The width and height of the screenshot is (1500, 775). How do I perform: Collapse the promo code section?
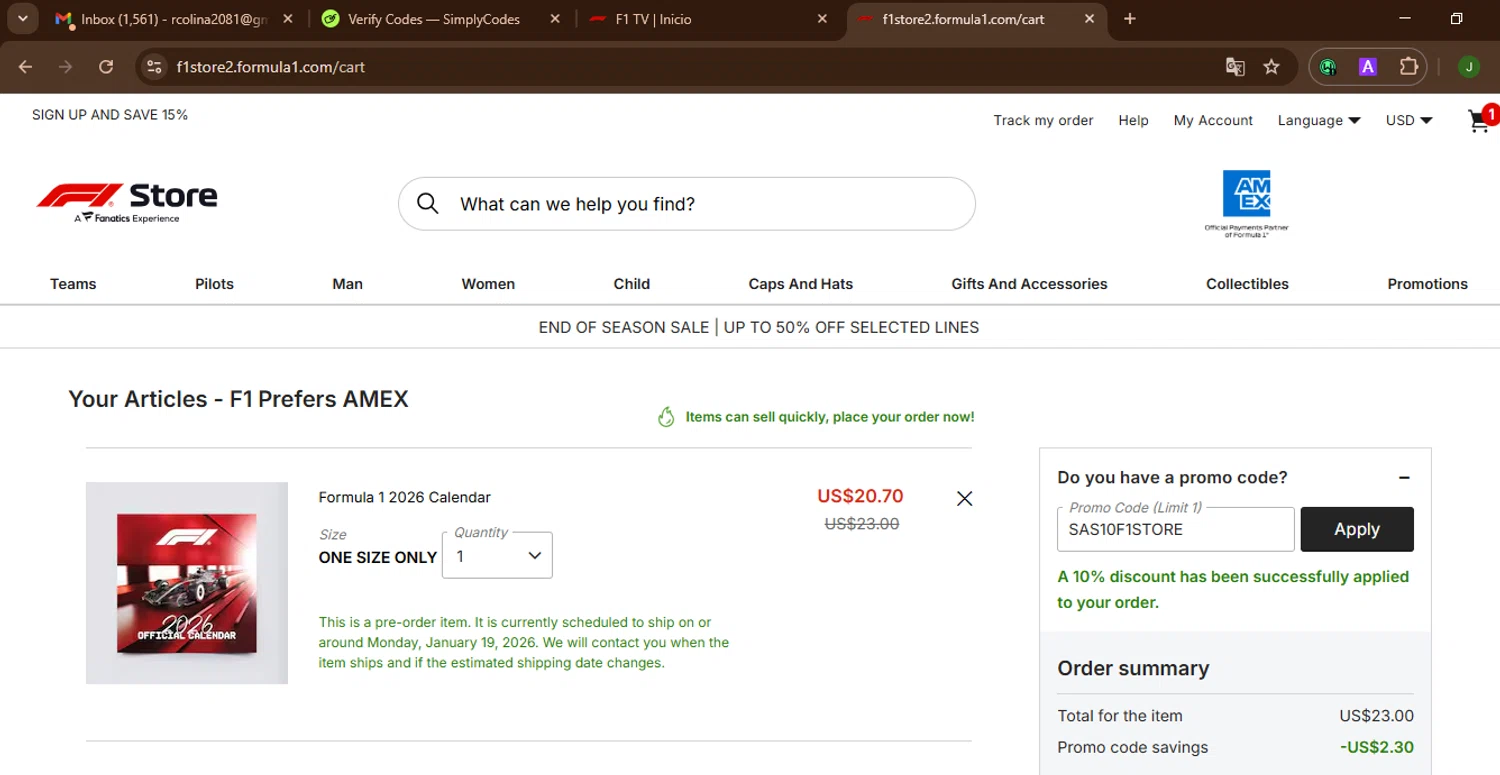click(x=1404, y=478)
